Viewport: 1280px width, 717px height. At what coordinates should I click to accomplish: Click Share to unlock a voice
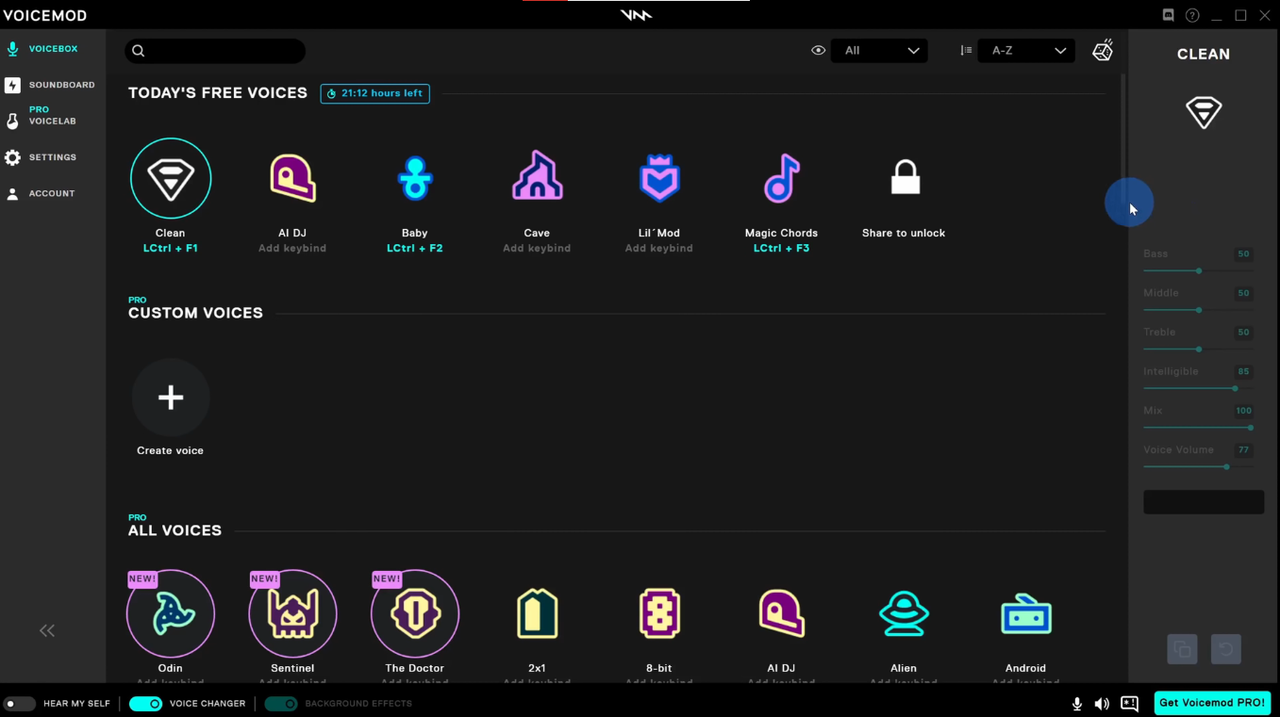(x=903, y=178)
